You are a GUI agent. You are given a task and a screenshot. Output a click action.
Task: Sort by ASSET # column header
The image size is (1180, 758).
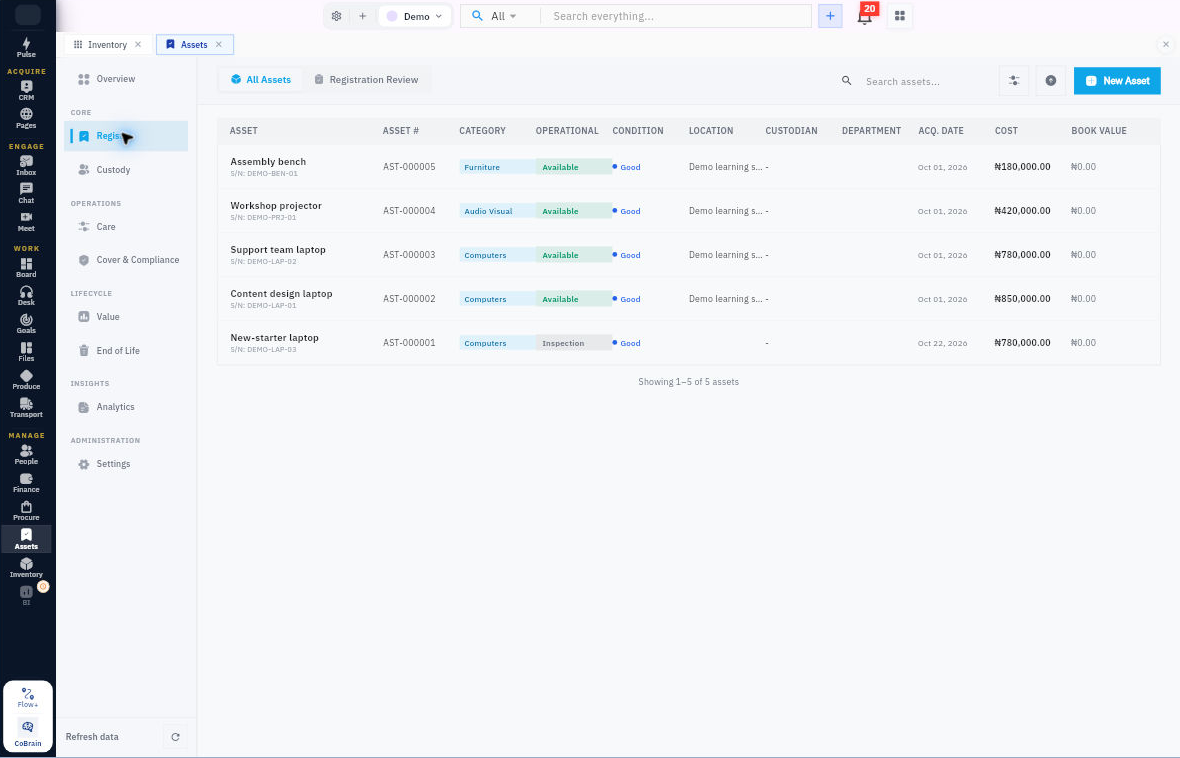[400, 131]
